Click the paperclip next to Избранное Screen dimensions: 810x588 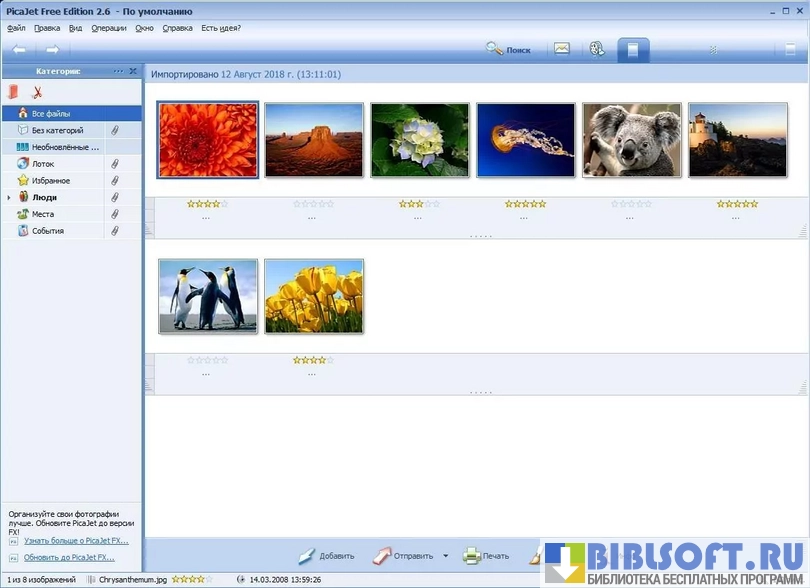click(115, 181)
